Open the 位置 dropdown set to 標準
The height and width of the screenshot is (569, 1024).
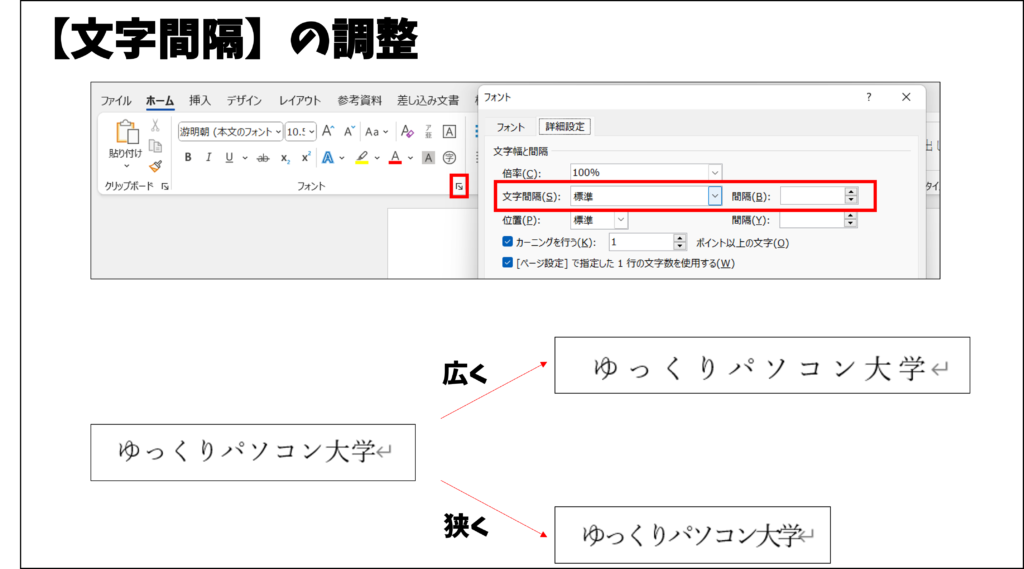pyautogui.click(x=620, y=220)
